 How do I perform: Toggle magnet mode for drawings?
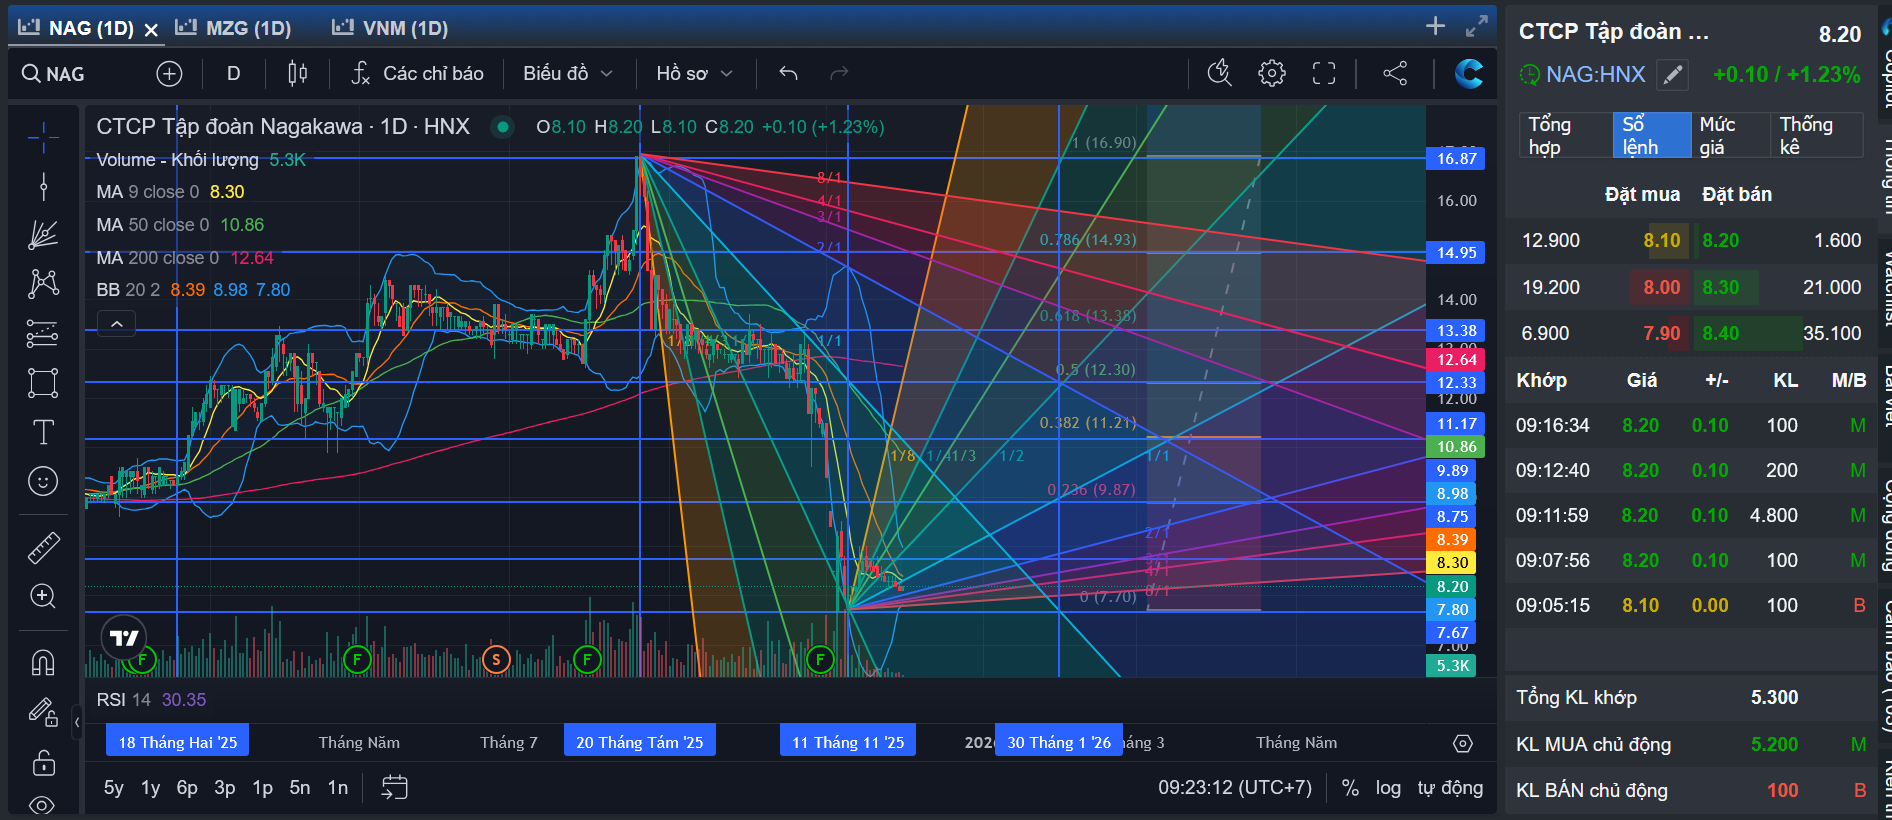tap(43, 663)
